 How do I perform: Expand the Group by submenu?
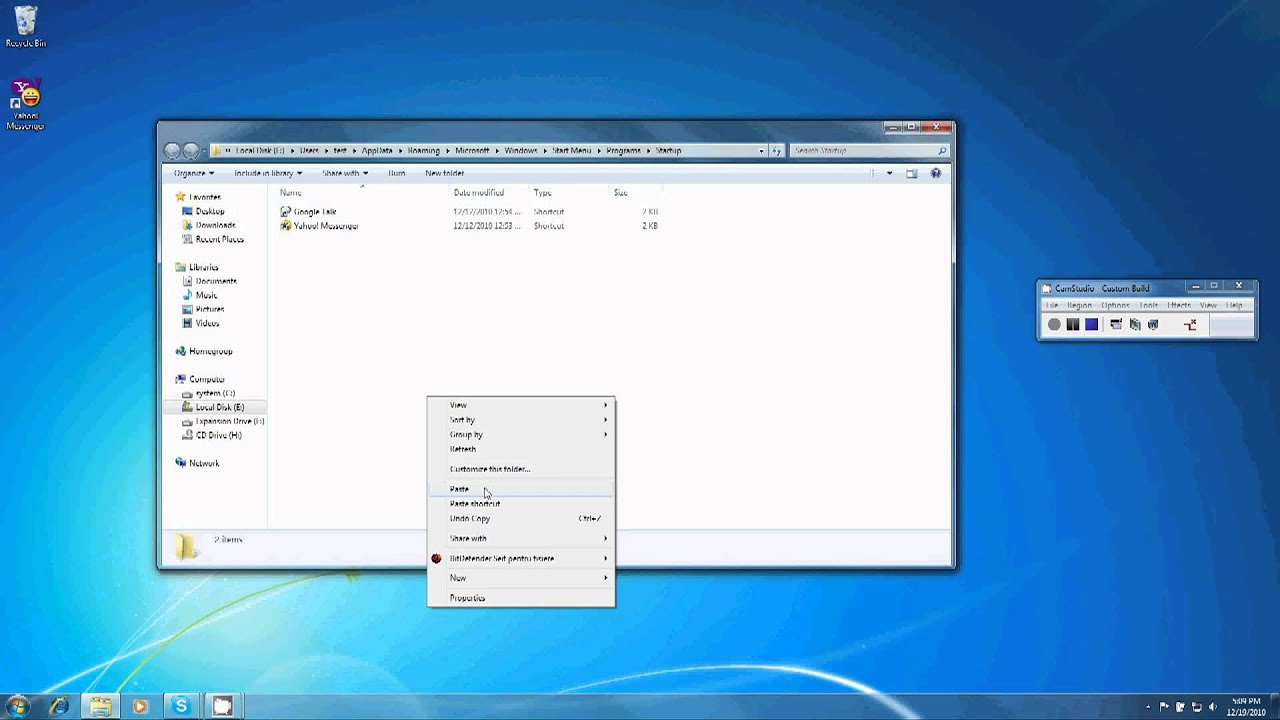[521, 434]
